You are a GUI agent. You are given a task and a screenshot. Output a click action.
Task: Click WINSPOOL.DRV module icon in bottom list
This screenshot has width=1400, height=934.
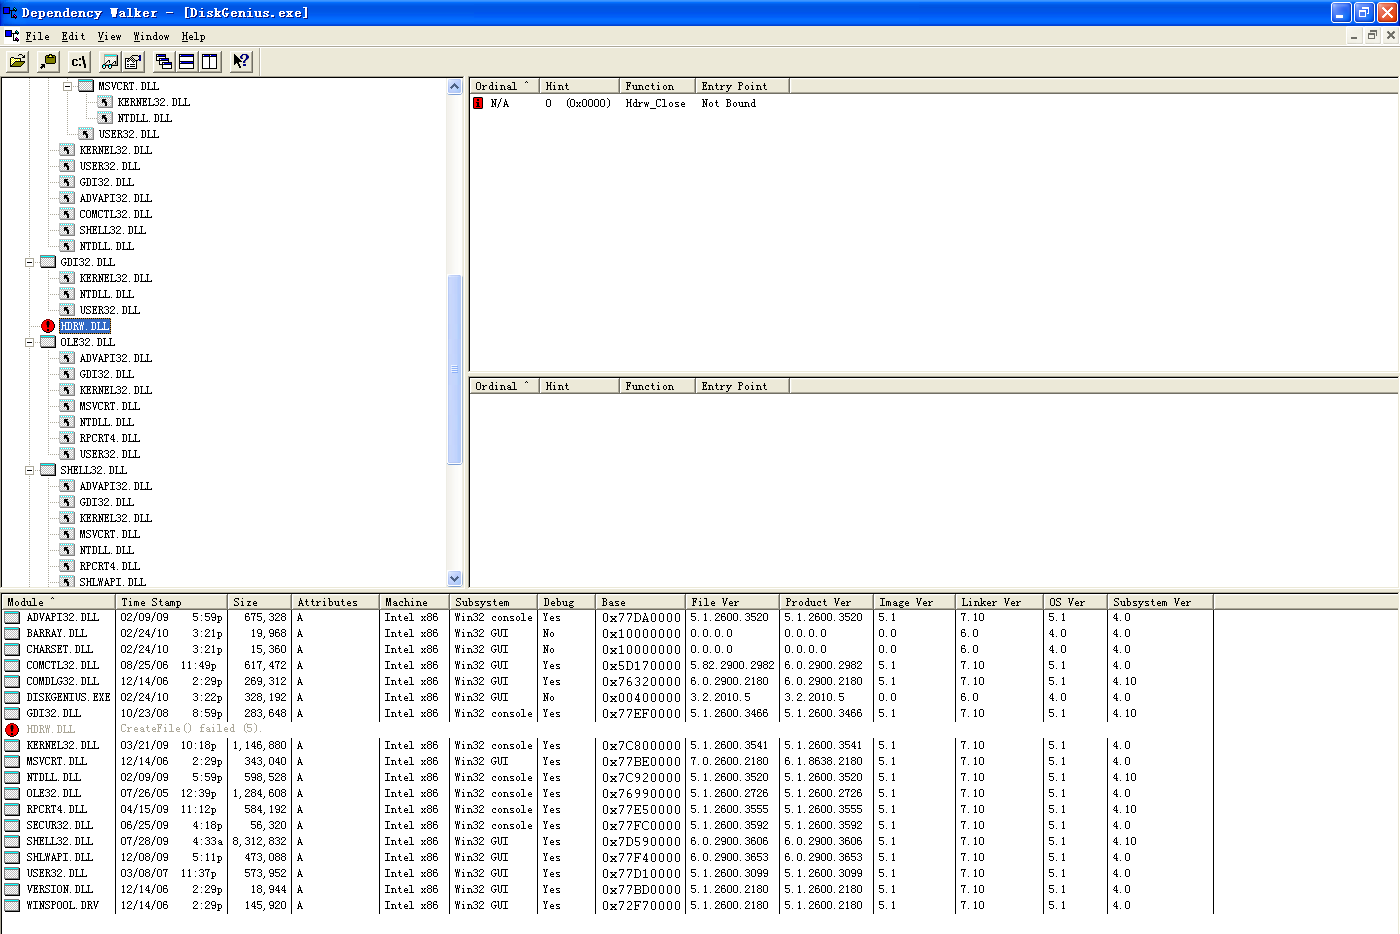tap(12, 905)
